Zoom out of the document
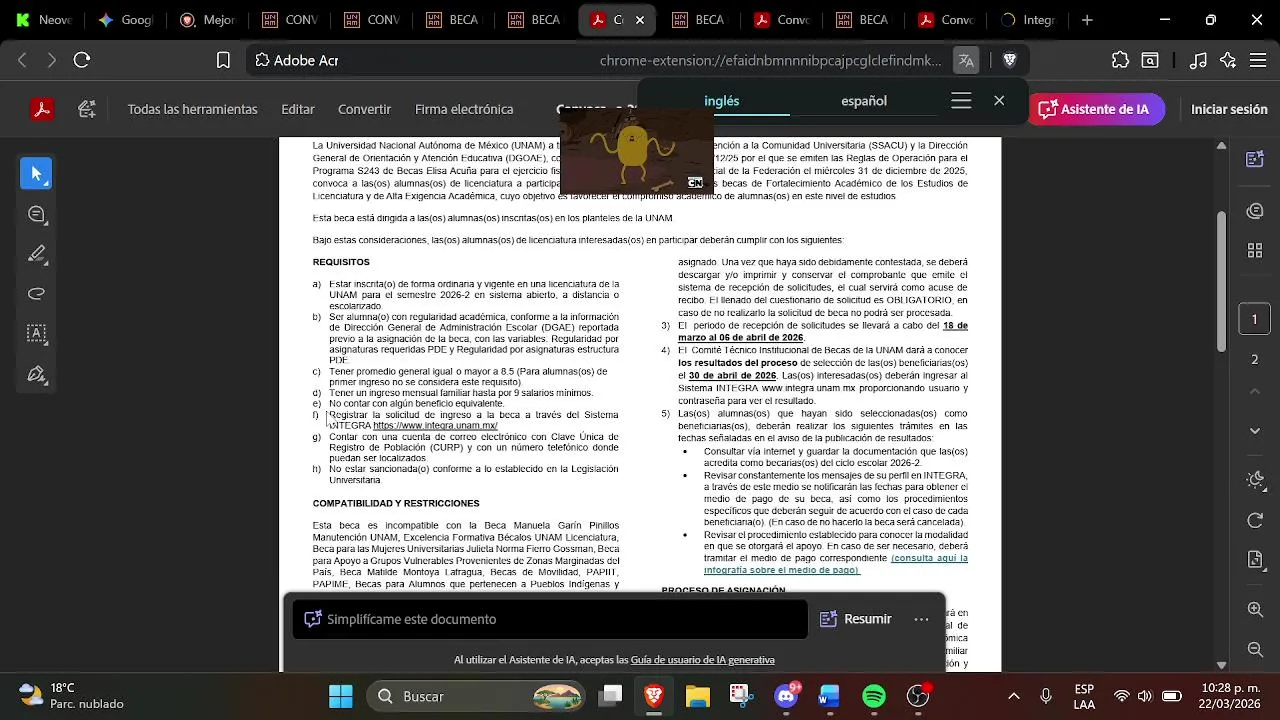Screen dimensions: 1280x720 (x=1255, y=650)
